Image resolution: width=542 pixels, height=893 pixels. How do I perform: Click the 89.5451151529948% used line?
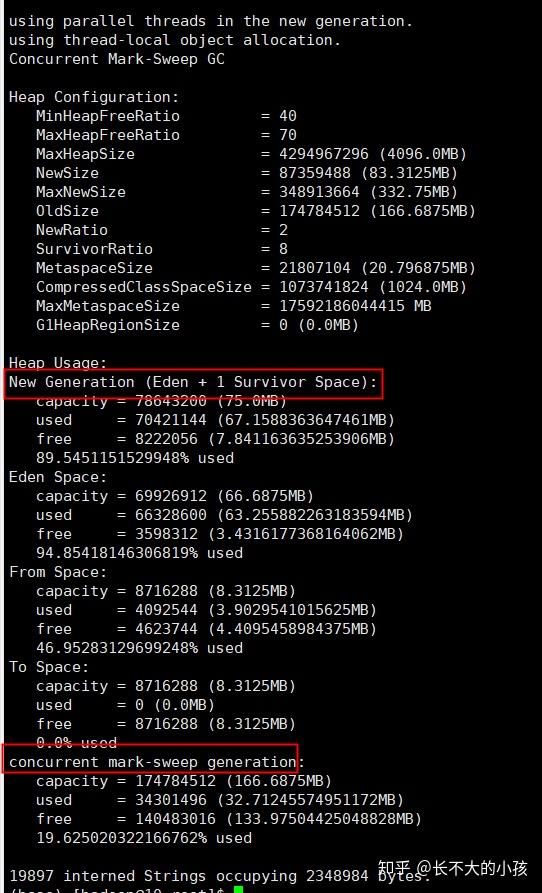click(135, 458)
